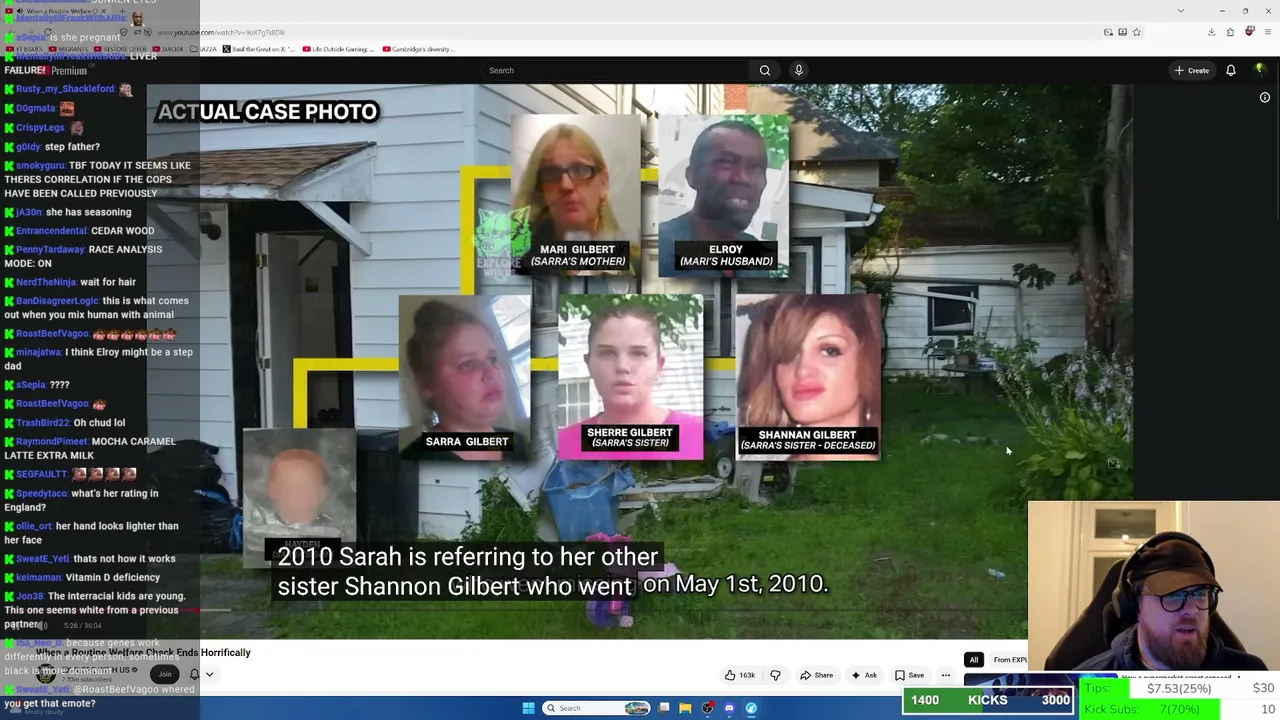Screen dimensions: 1280x720
Task: Open the YouTube account avatar menu
Action: click(1260, 70)
